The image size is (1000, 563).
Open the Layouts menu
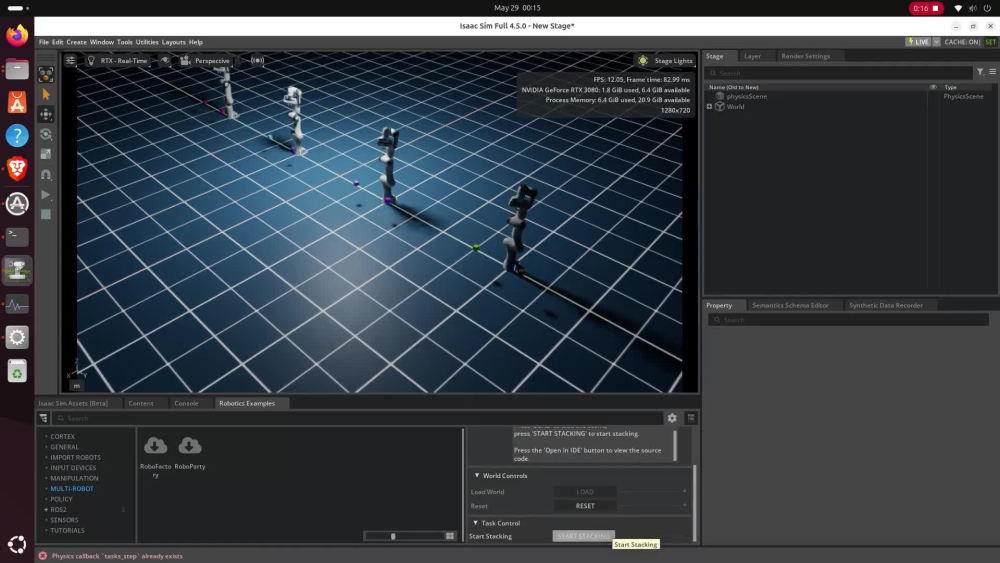click(x=173, y=42)
